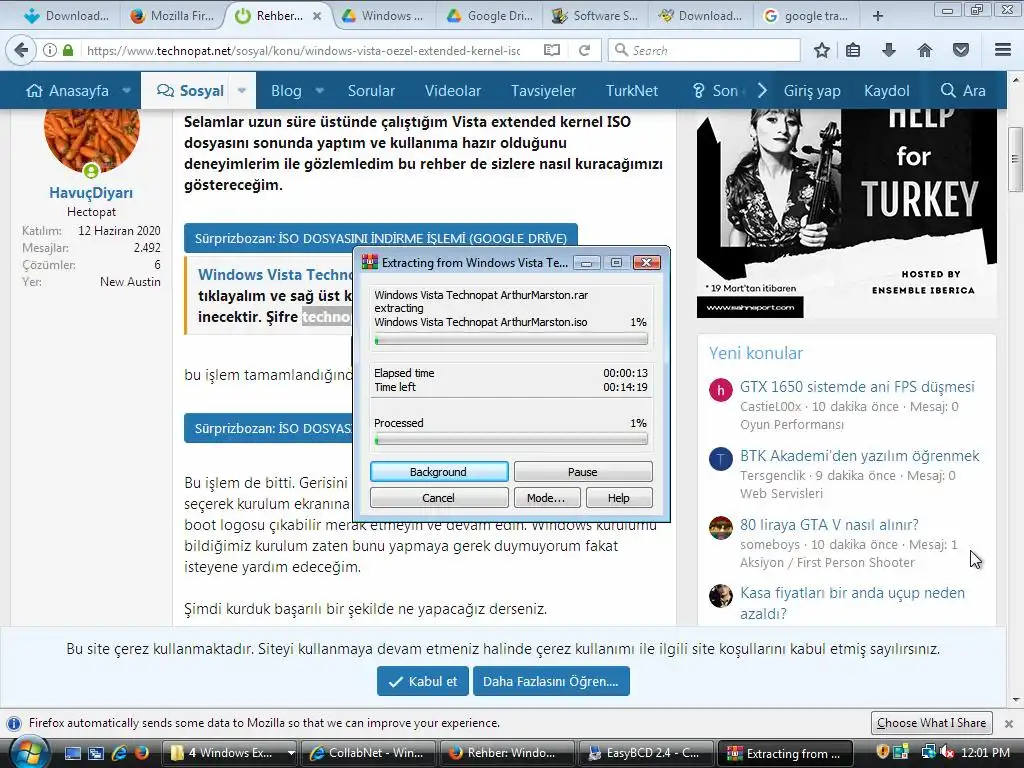Expand grouped Windows Explorer taskbar arrow
The image size is (1024, 768).
[x=291, y=753]
